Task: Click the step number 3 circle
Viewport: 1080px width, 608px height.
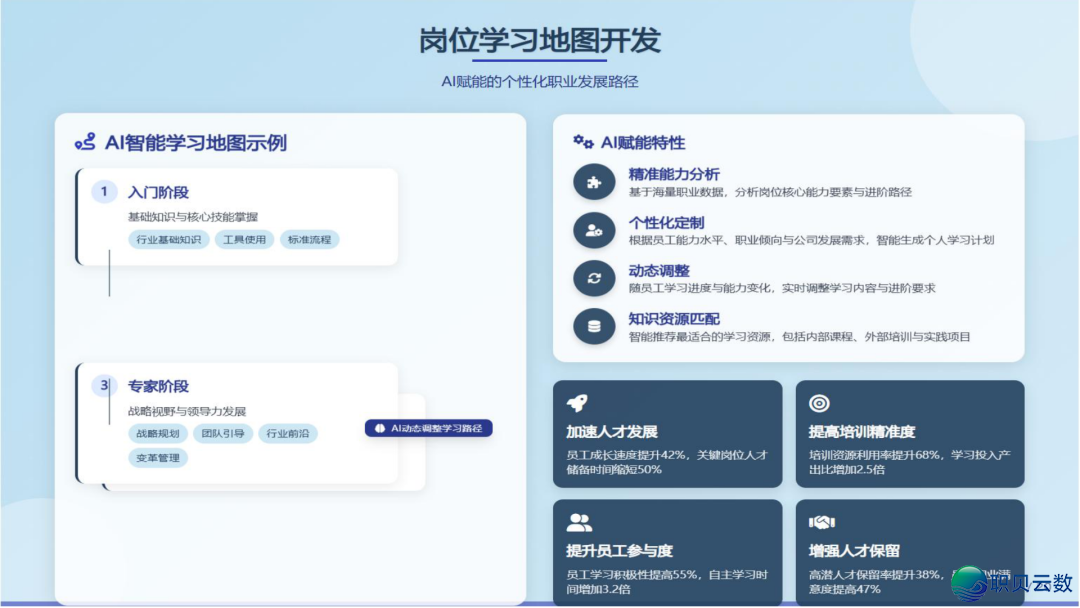Action: point(104,386)
